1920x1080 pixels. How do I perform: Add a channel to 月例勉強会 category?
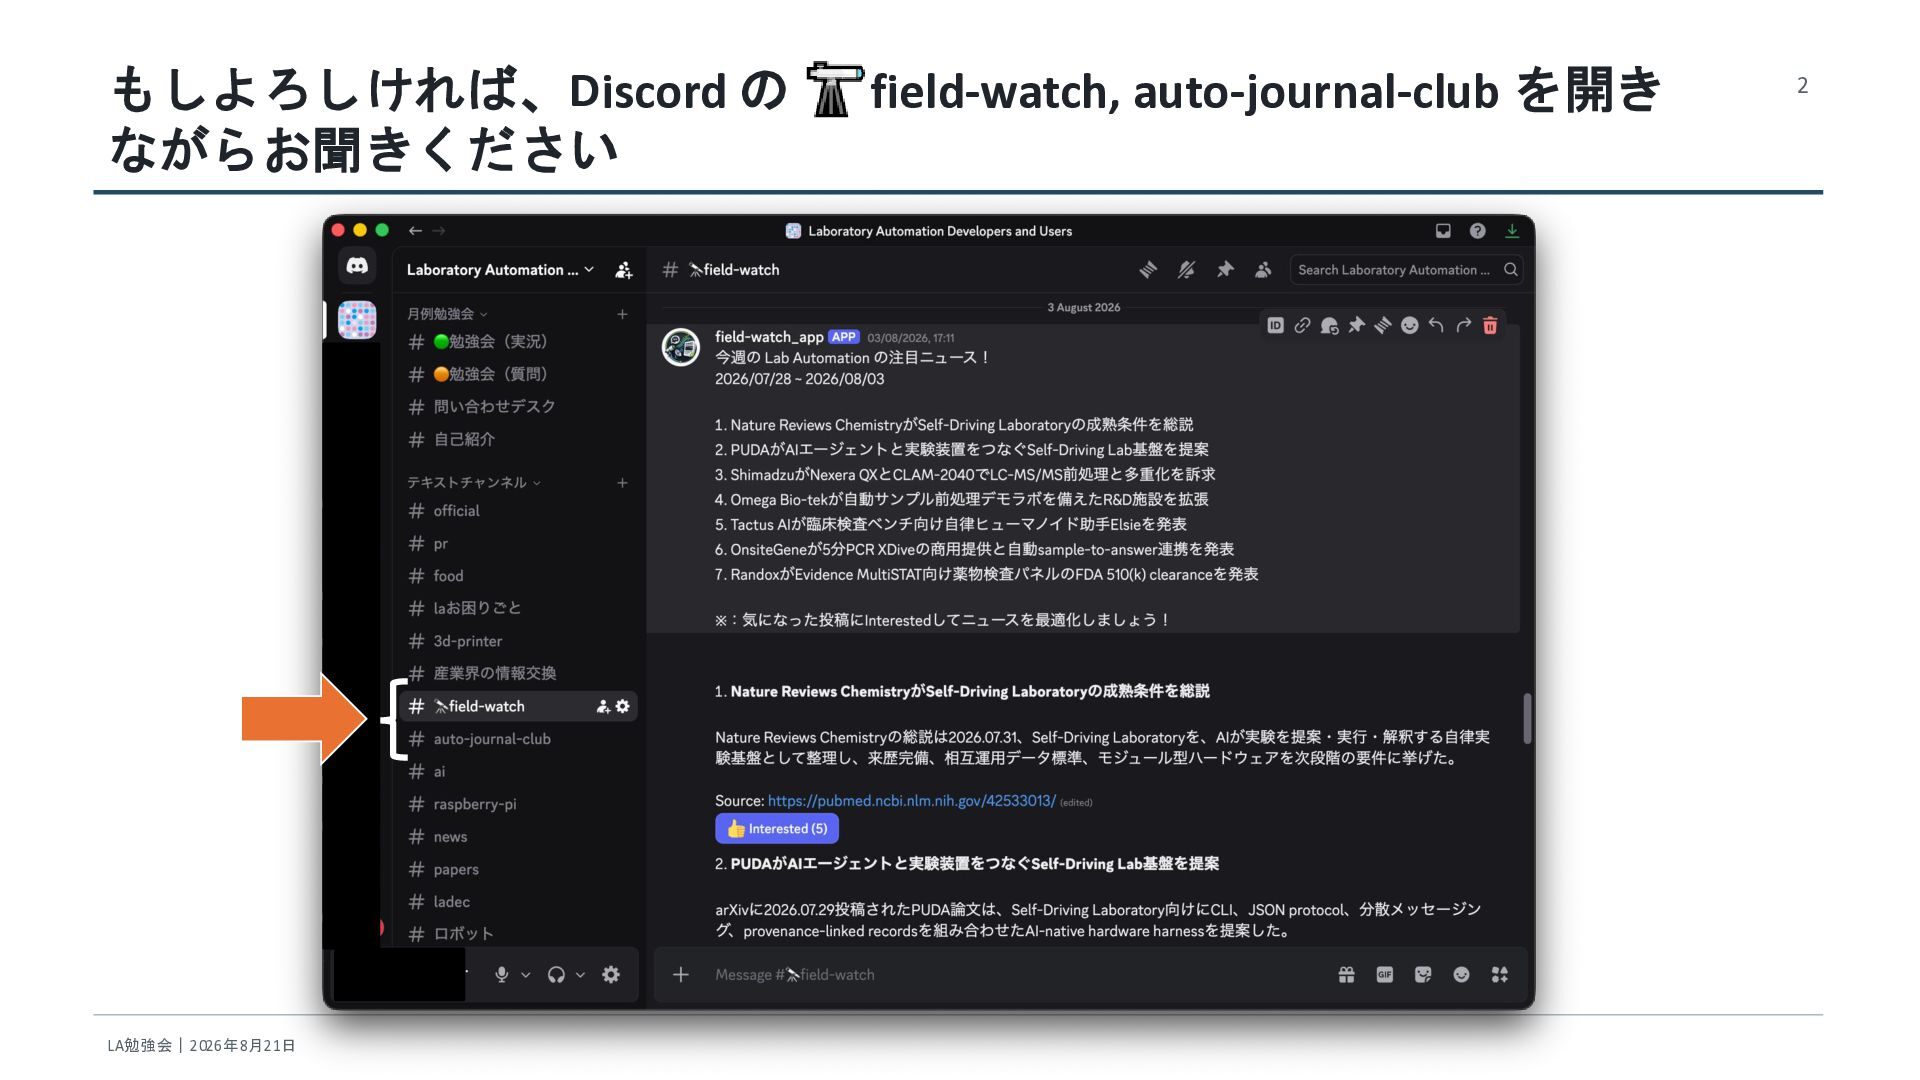622,314
